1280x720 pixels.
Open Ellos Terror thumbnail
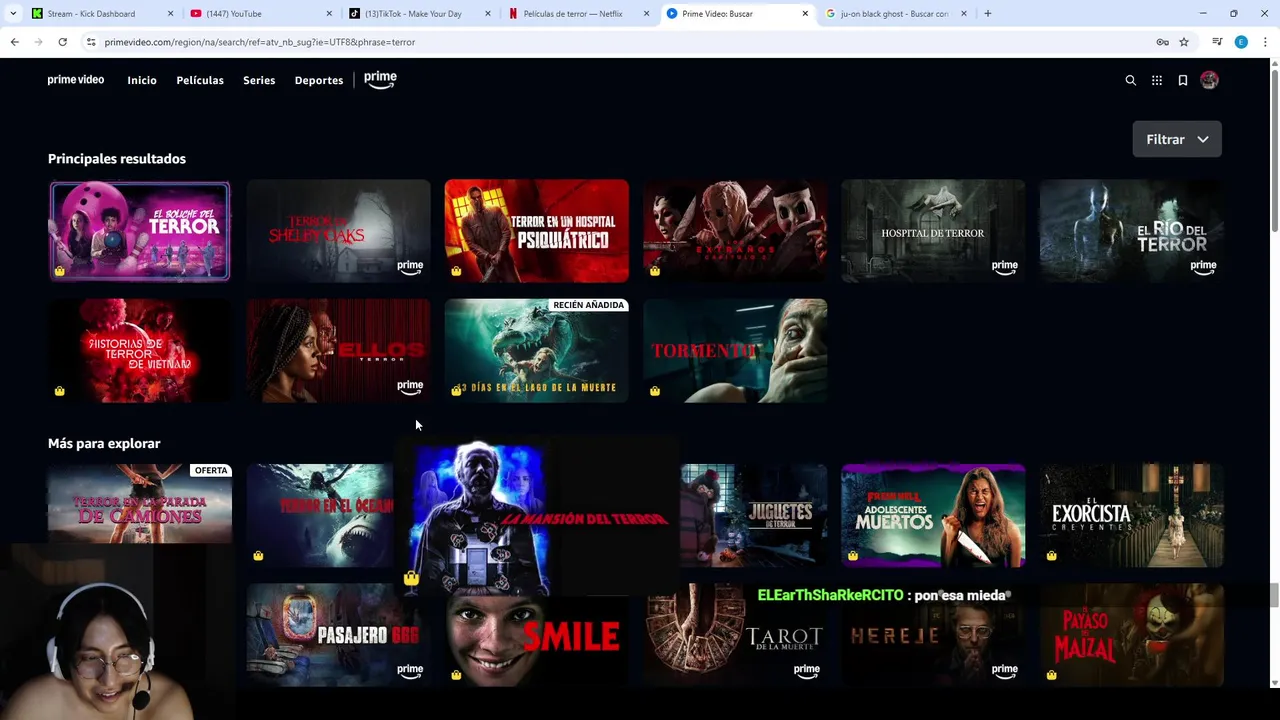[x=338, y=351]
